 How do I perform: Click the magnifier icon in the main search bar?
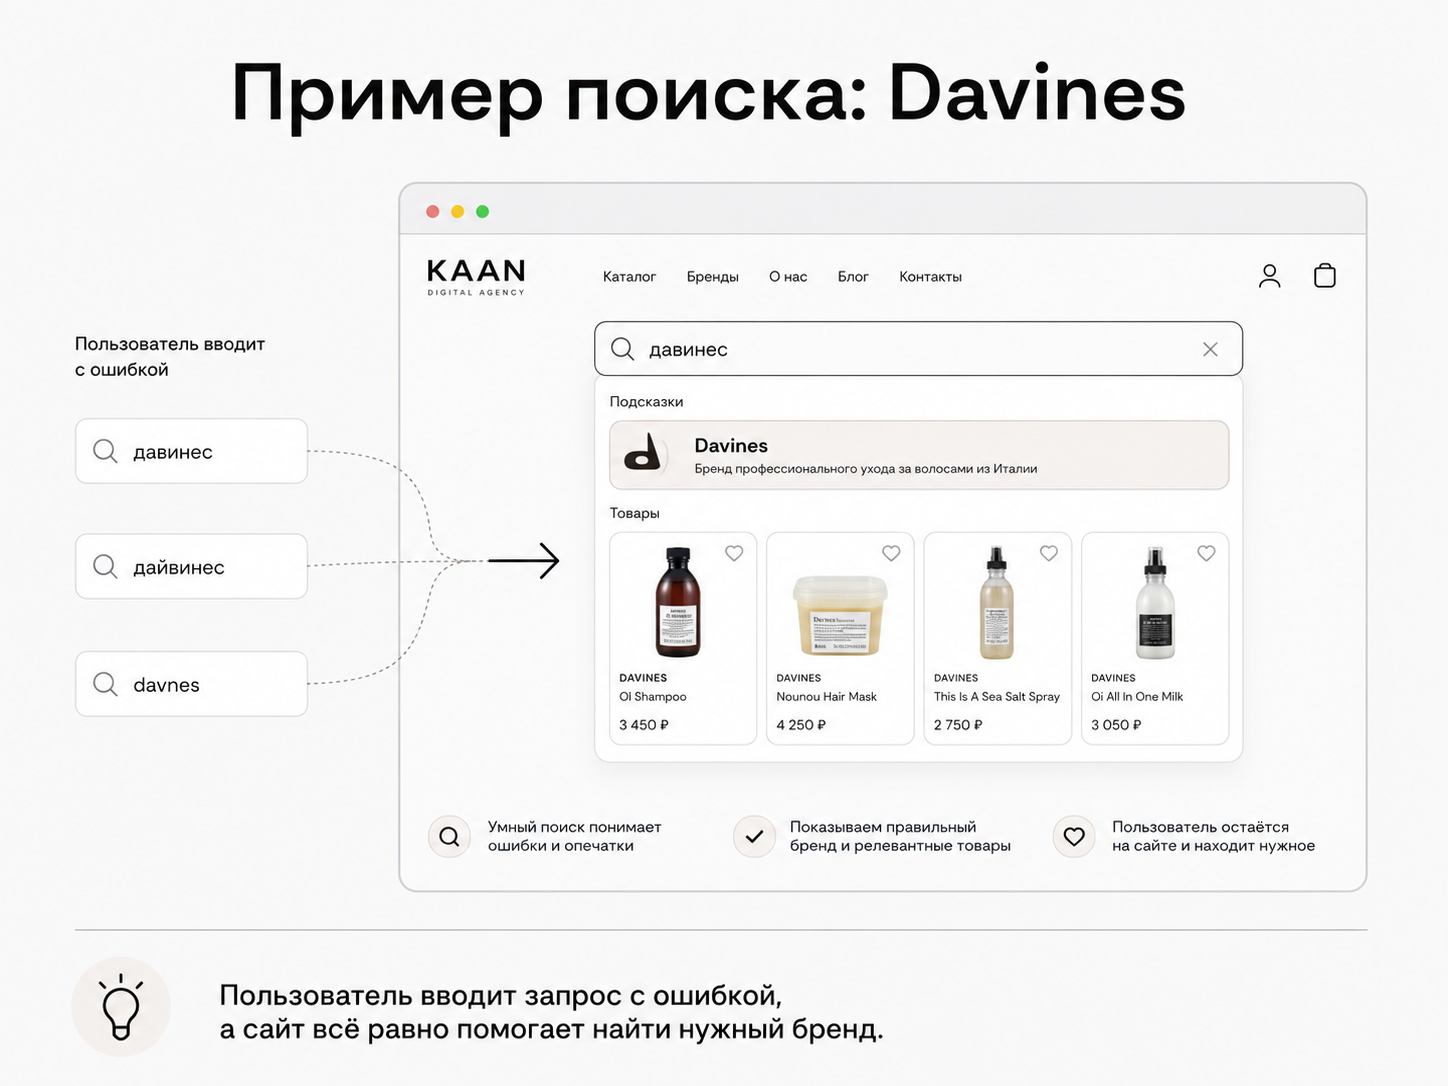(x=622, y=349)
